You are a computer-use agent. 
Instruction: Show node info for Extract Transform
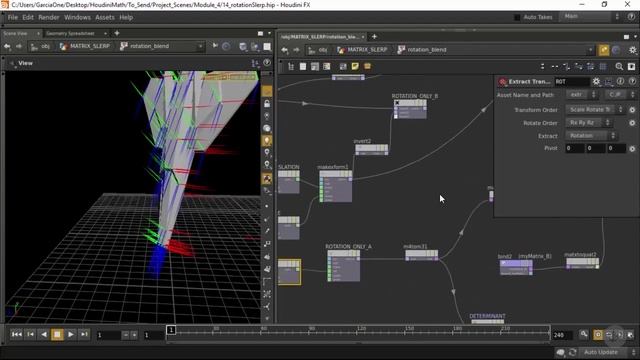(x=620, y=81)
